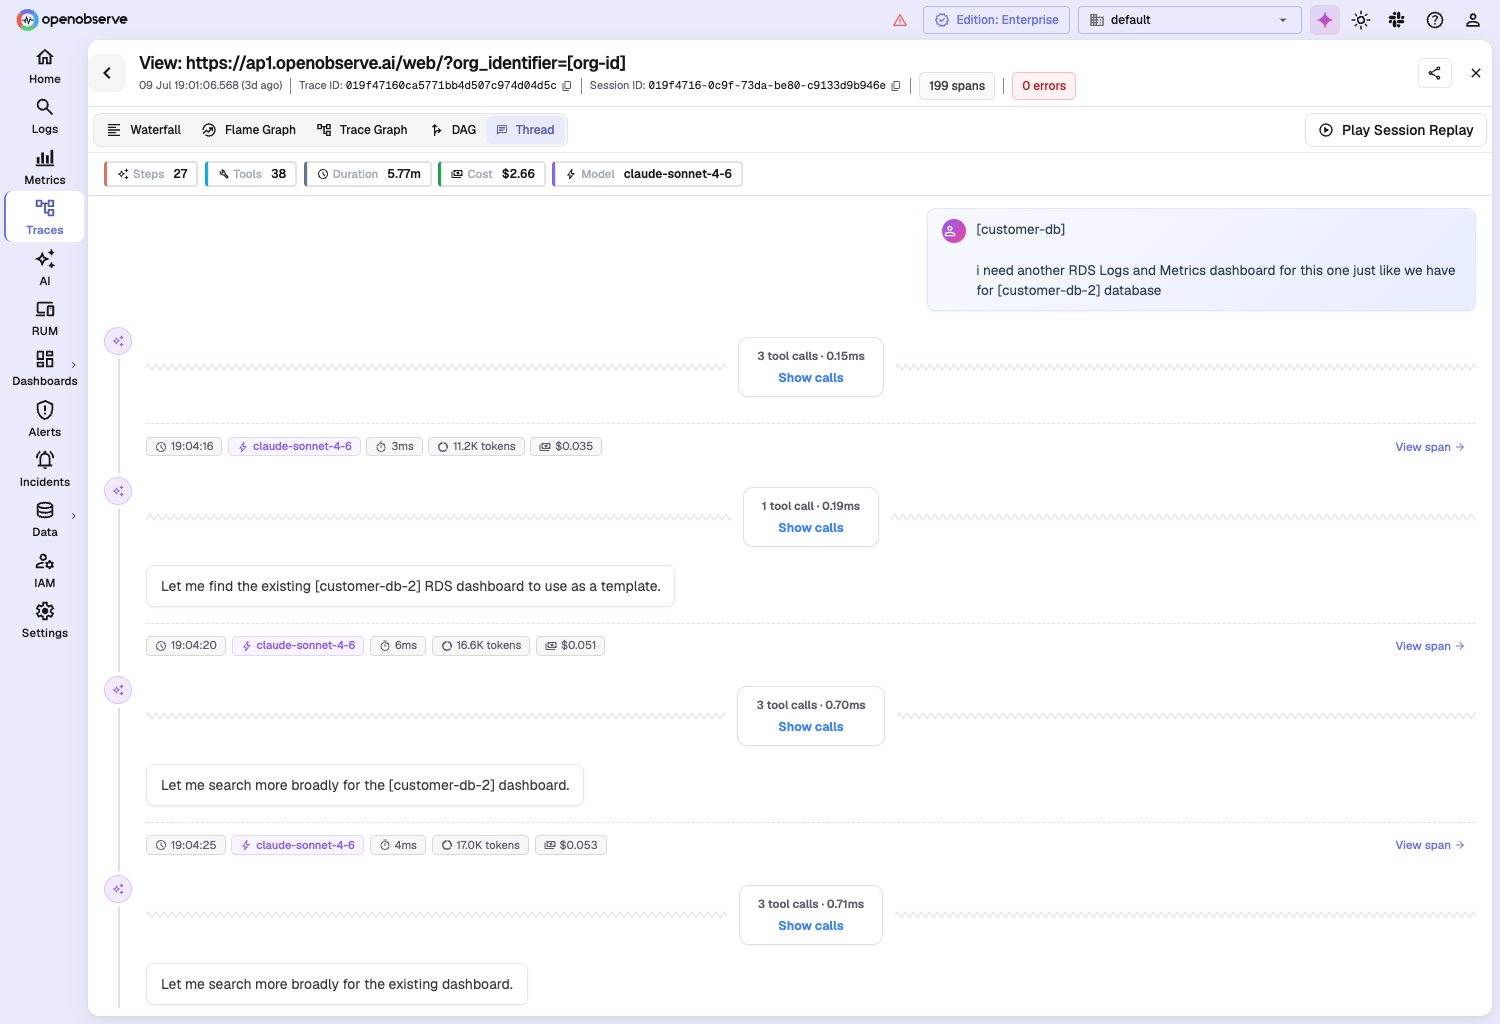Open the Slack community icon
This screenshot has height=1024, width=1500.
1397,20
